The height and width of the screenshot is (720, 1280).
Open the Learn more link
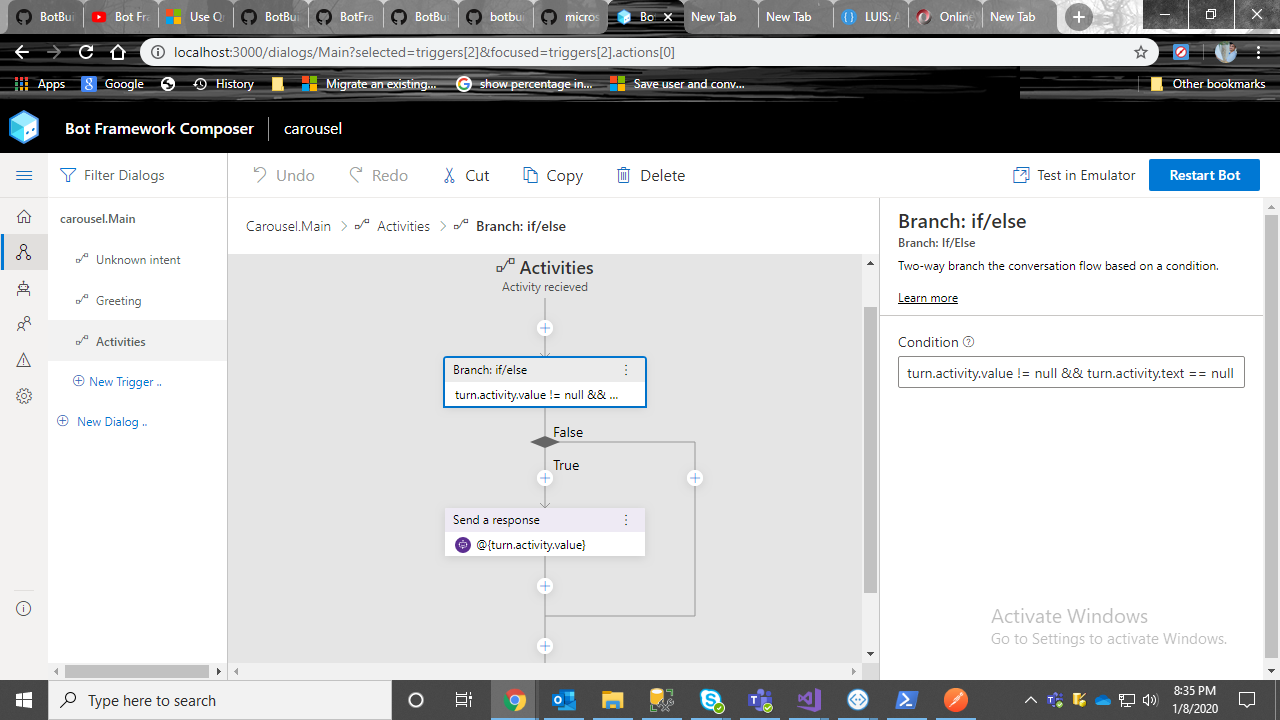(x=928, y=298)
